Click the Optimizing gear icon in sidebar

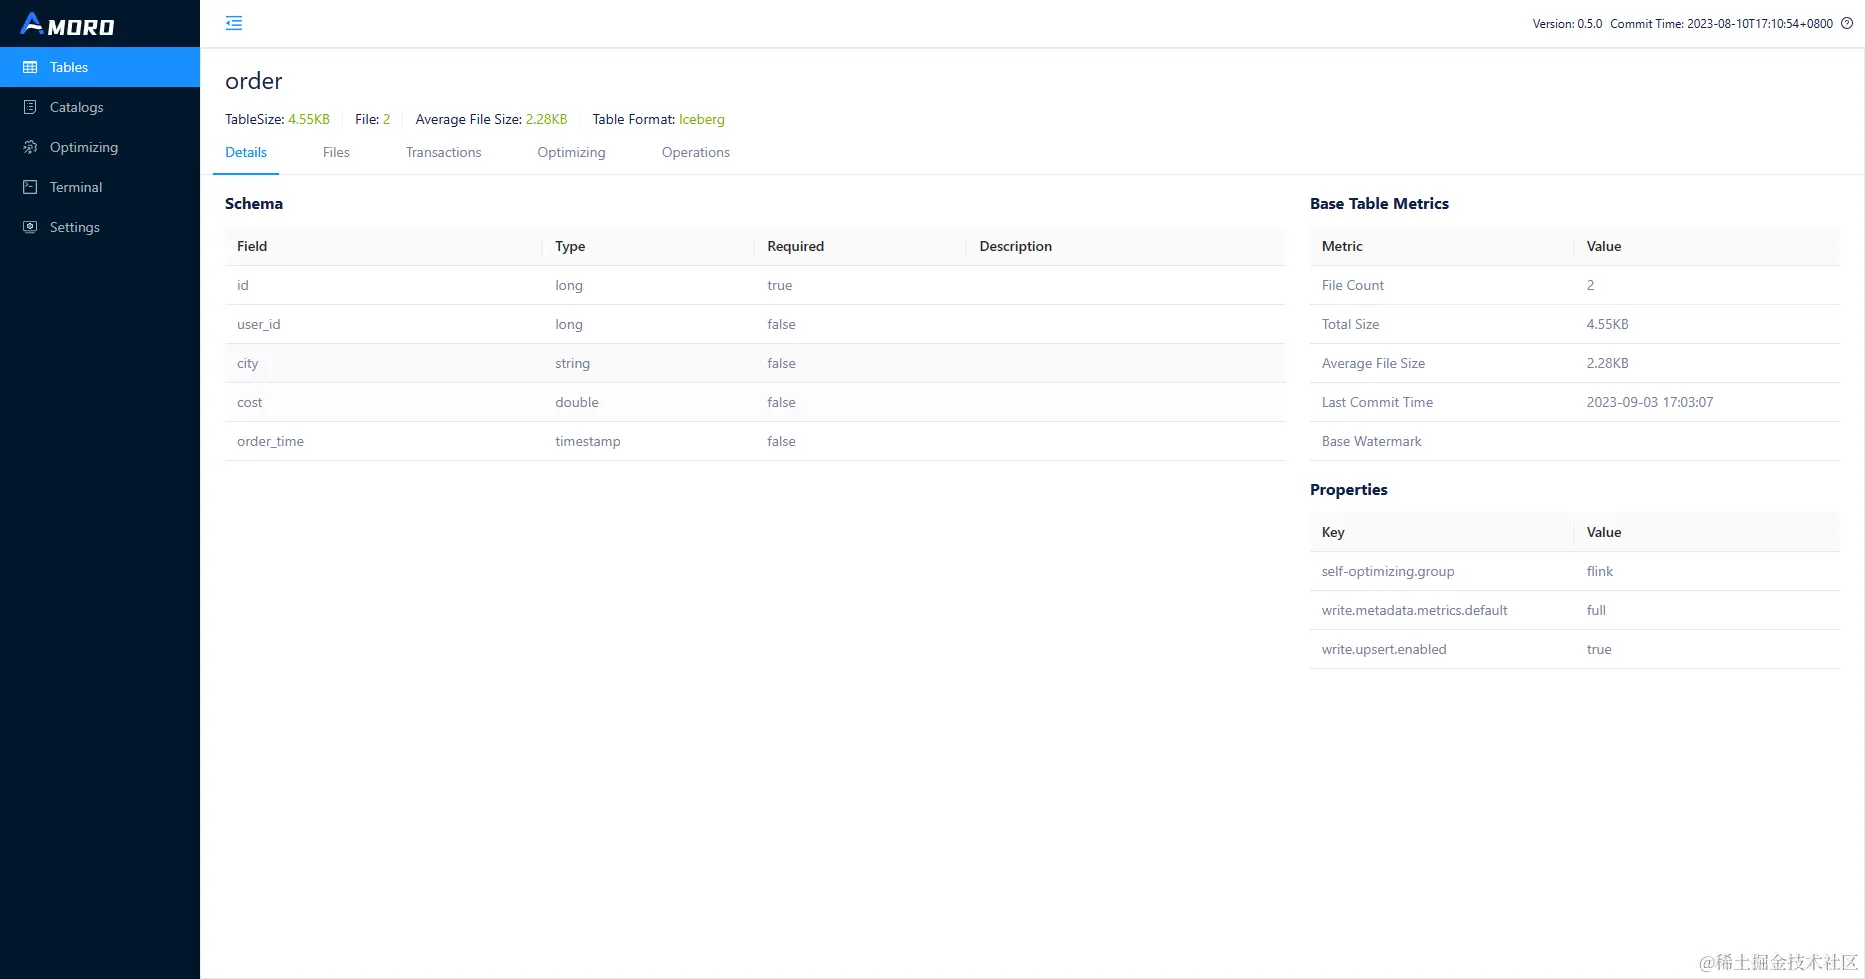[x=30, y=147]
